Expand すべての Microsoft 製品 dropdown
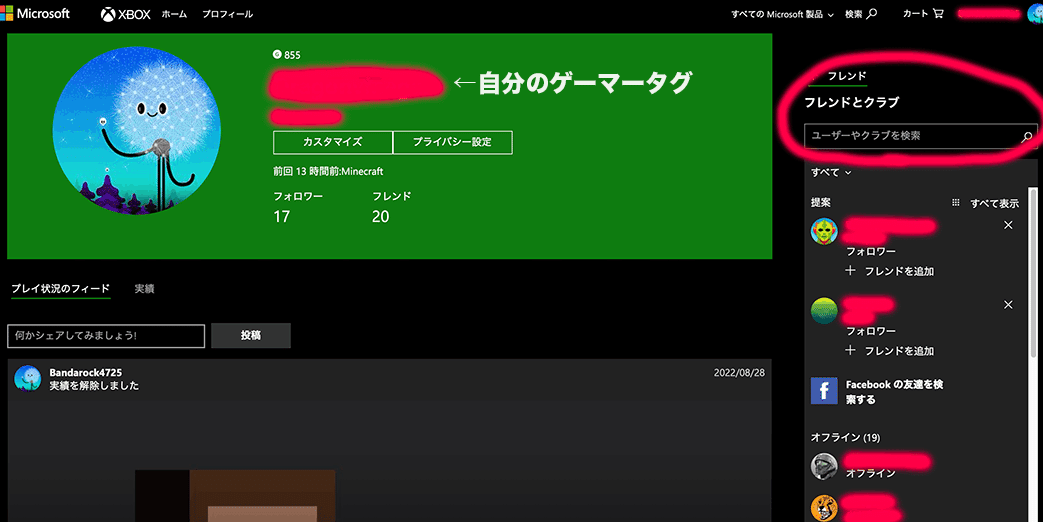This screenshot has width=1043, height=522. point(782,14)
